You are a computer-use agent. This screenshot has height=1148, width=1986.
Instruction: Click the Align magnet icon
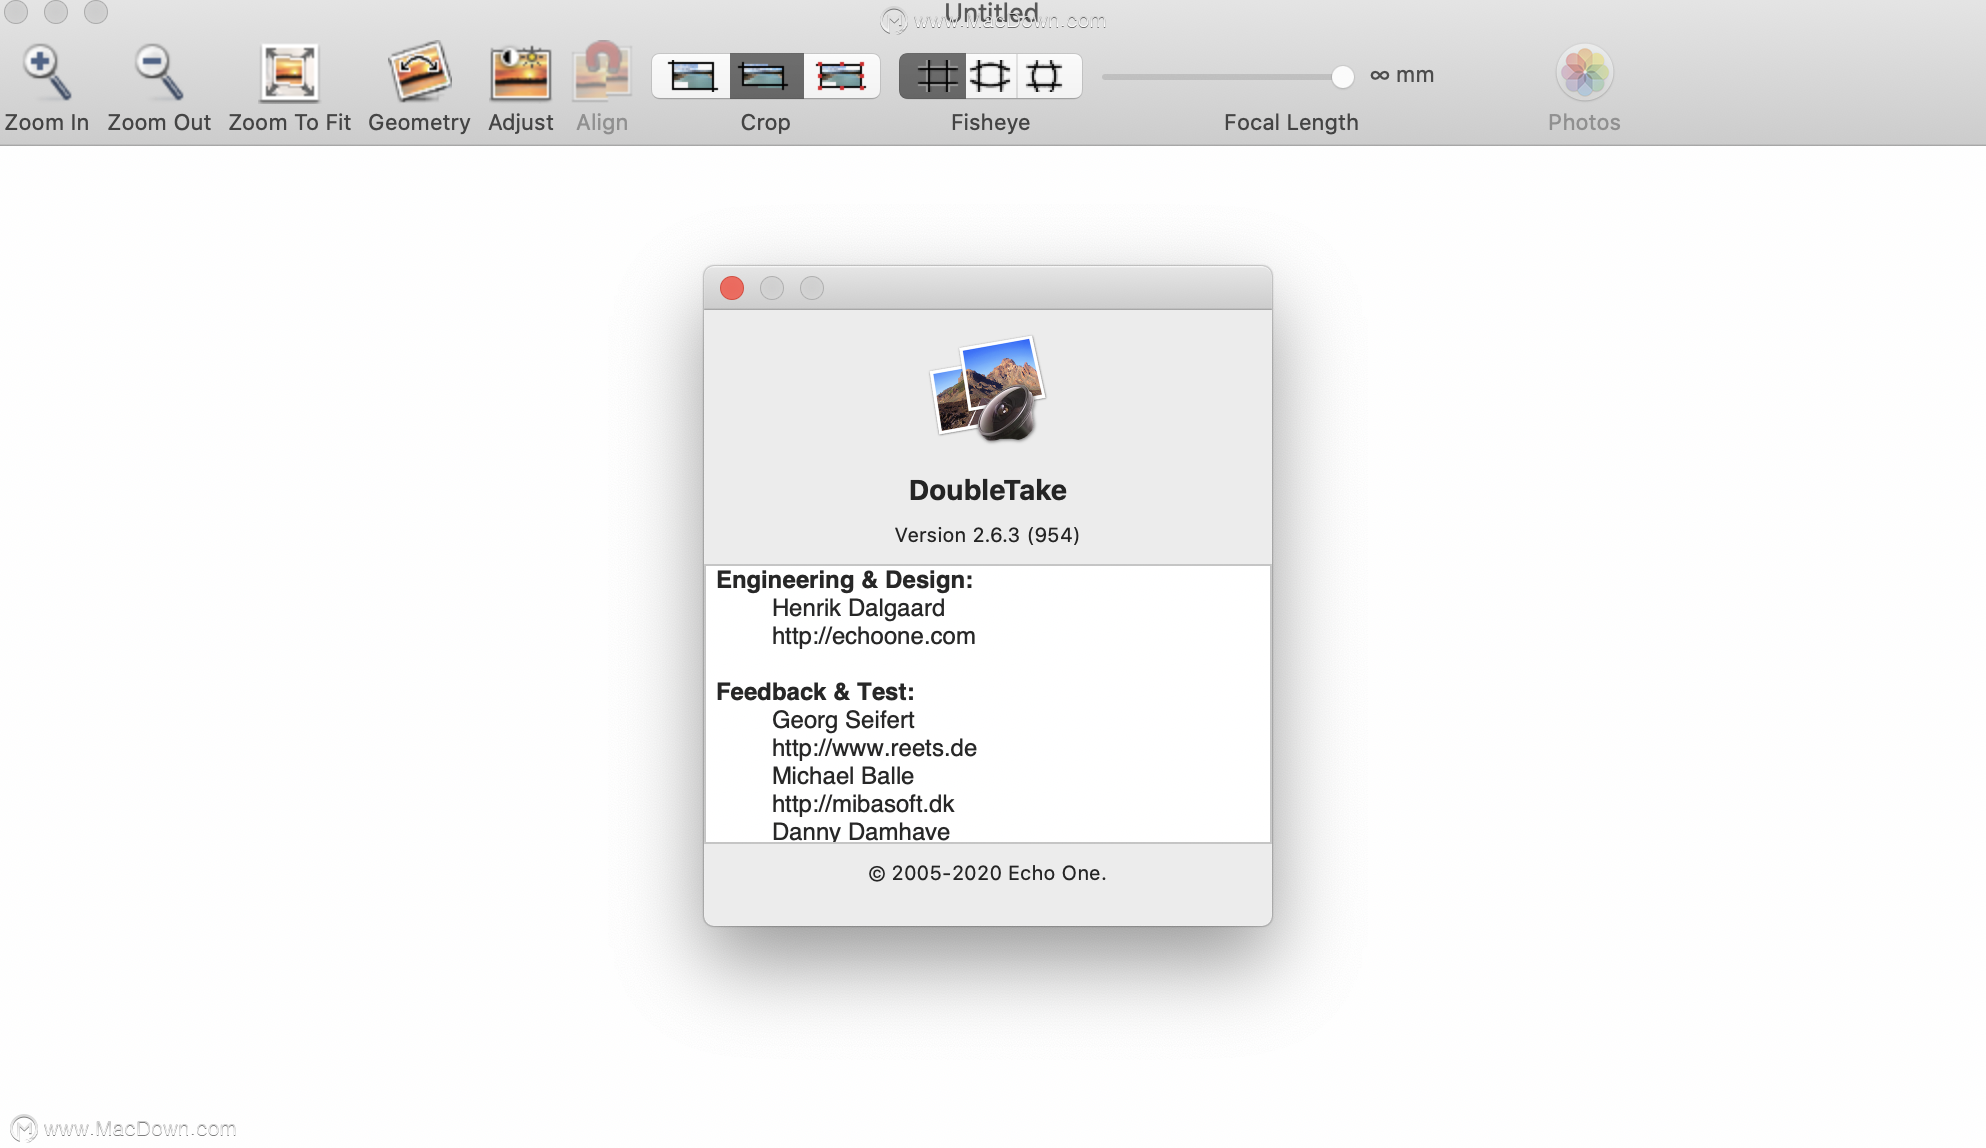(x=601, y=71)
